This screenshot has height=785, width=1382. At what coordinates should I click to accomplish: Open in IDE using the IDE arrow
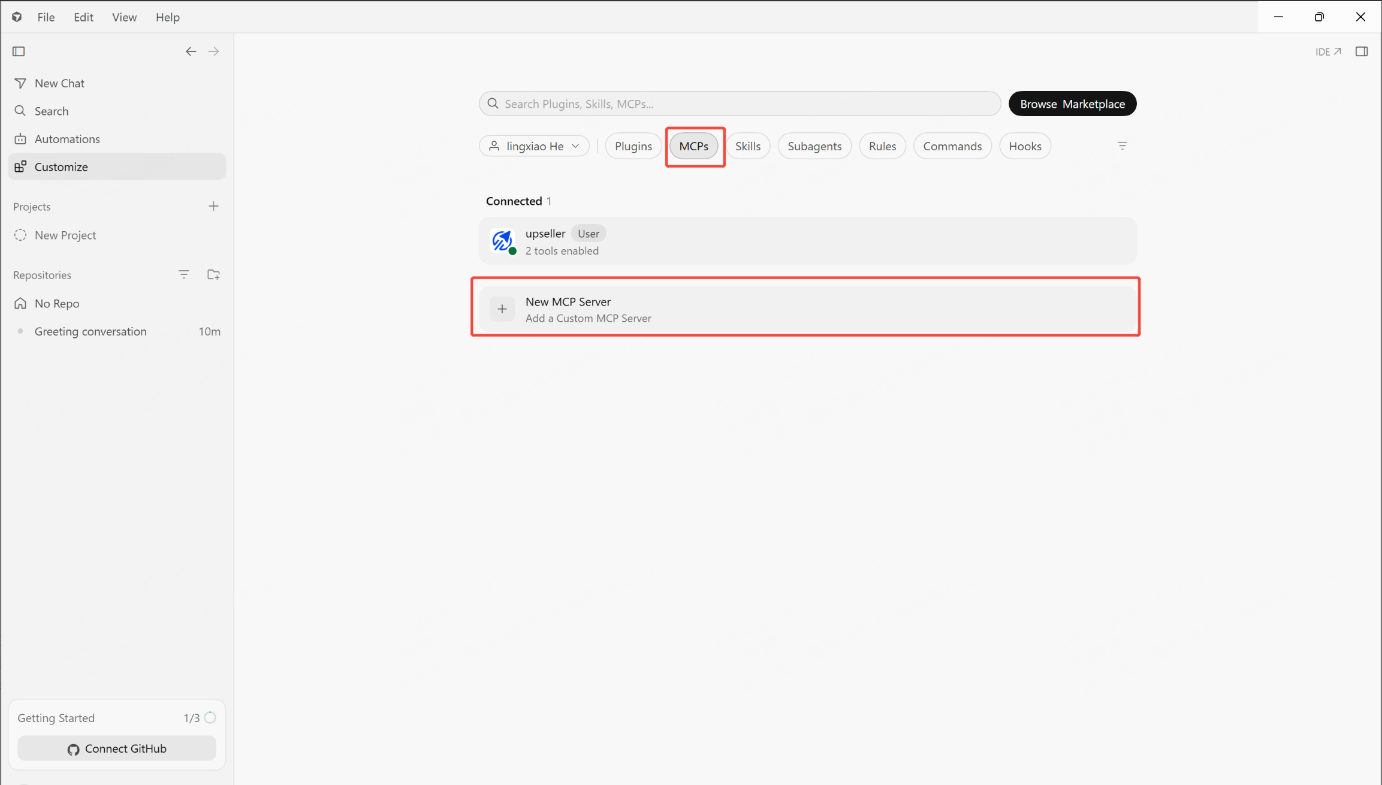click(x=1328, y=52)
